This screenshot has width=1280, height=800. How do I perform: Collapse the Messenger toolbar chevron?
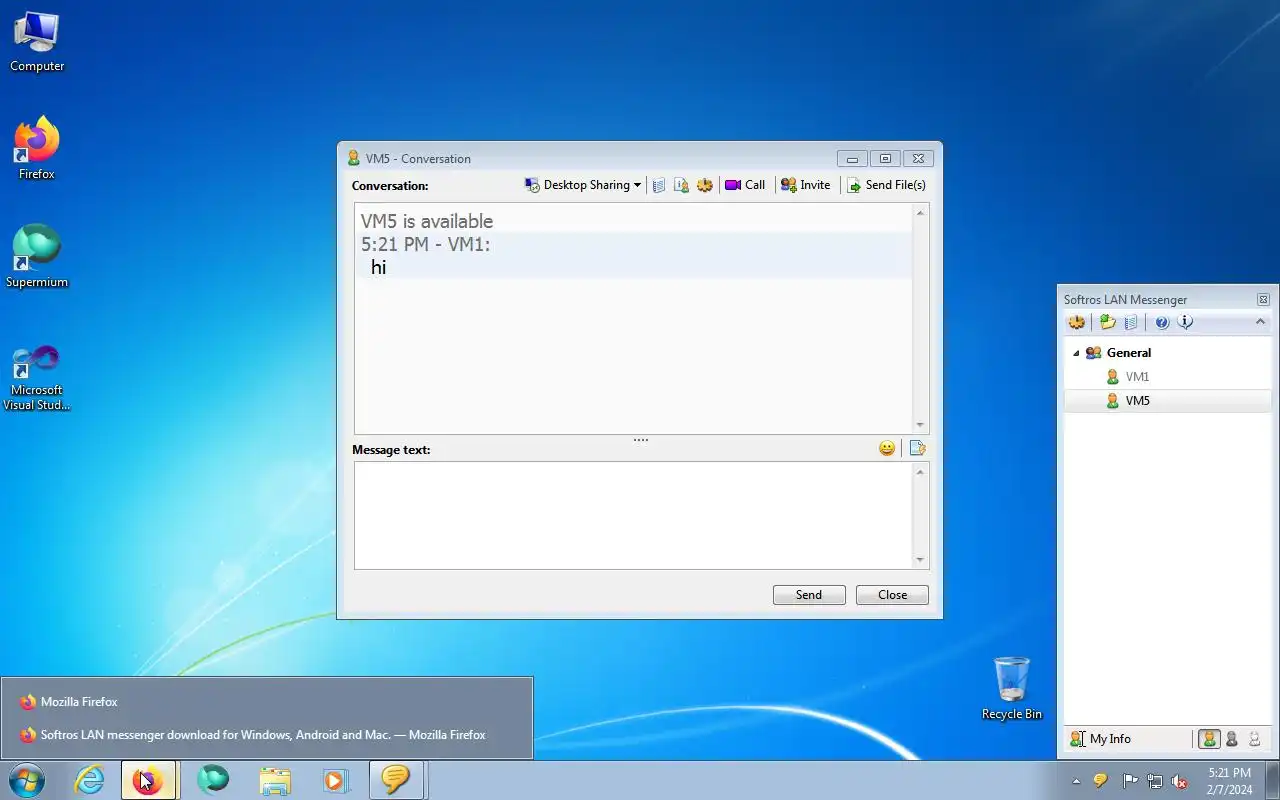pos(1260,322)
